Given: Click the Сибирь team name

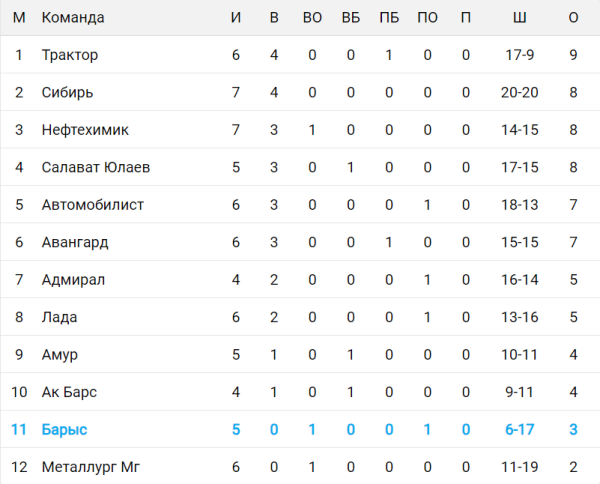Looking at the screenshot, I should [x=68, y=93].
